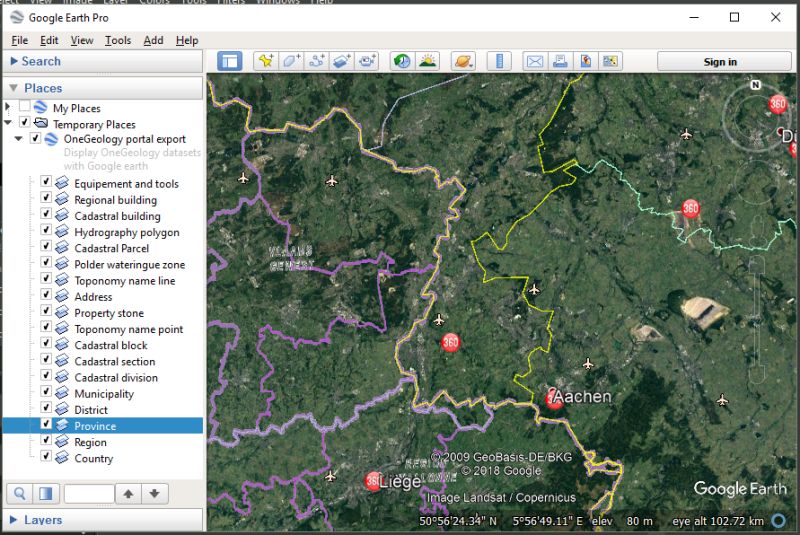Select the Region layer row
This screenshot has height=535, width=800.
click(x=90, y=442)
